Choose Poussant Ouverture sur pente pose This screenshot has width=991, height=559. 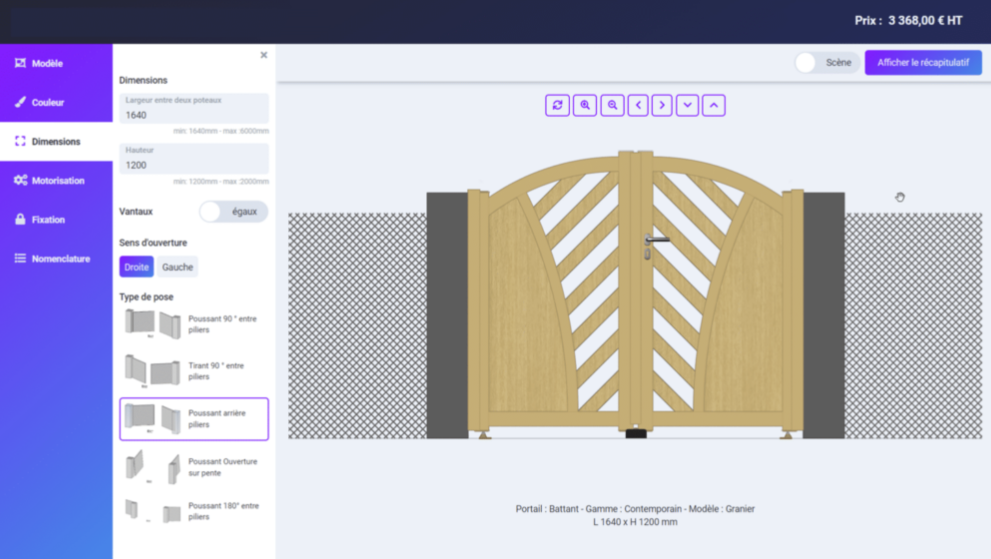(194, 467)
